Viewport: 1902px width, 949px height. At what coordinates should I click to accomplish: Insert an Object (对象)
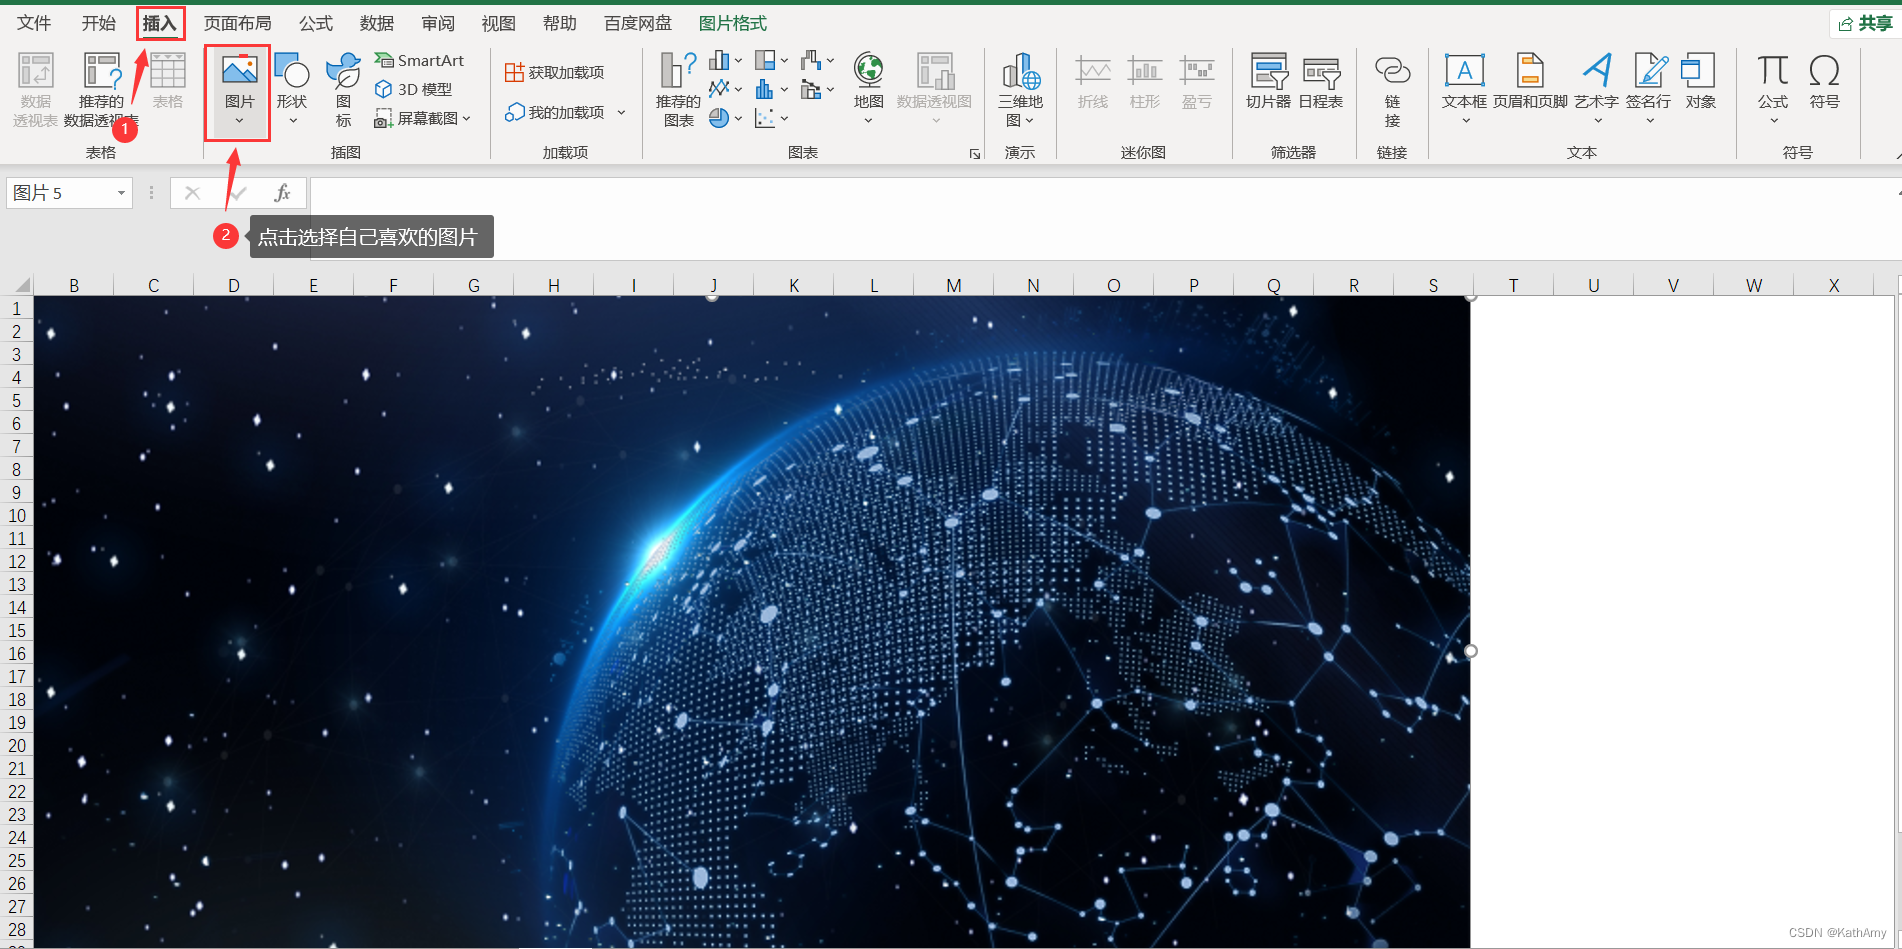coord(1700,82)
